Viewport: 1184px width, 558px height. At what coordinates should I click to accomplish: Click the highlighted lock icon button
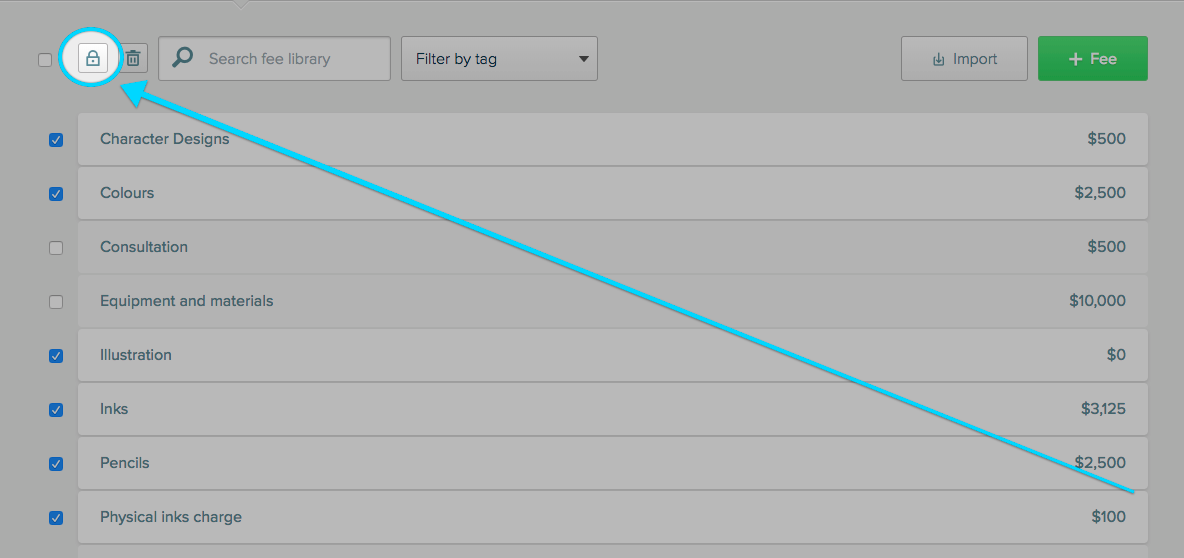[x=93, y=58]
